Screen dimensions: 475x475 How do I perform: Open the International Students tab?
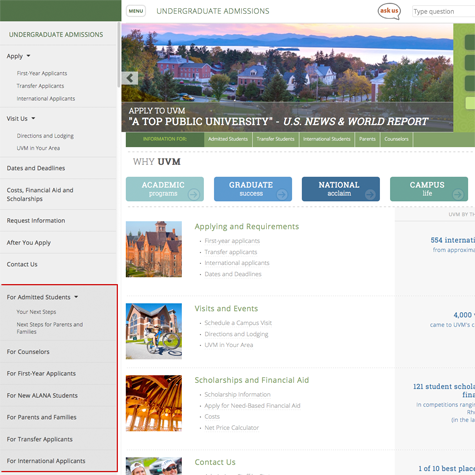tap(327, 139)
